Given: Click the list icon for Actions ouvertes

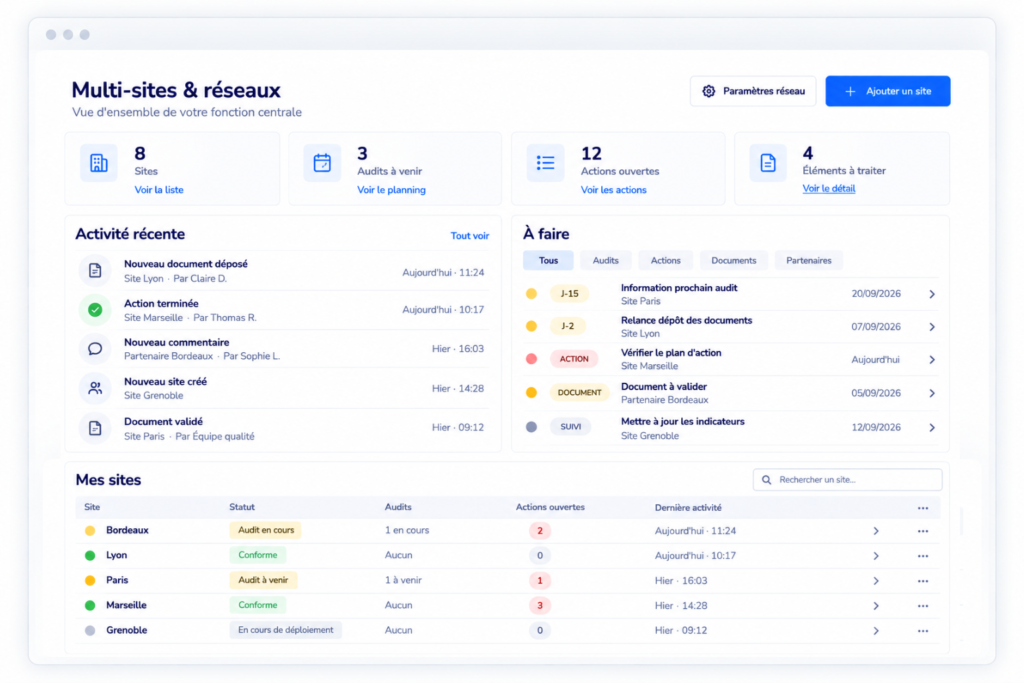Looking at the screenshot, I should 545,163.
